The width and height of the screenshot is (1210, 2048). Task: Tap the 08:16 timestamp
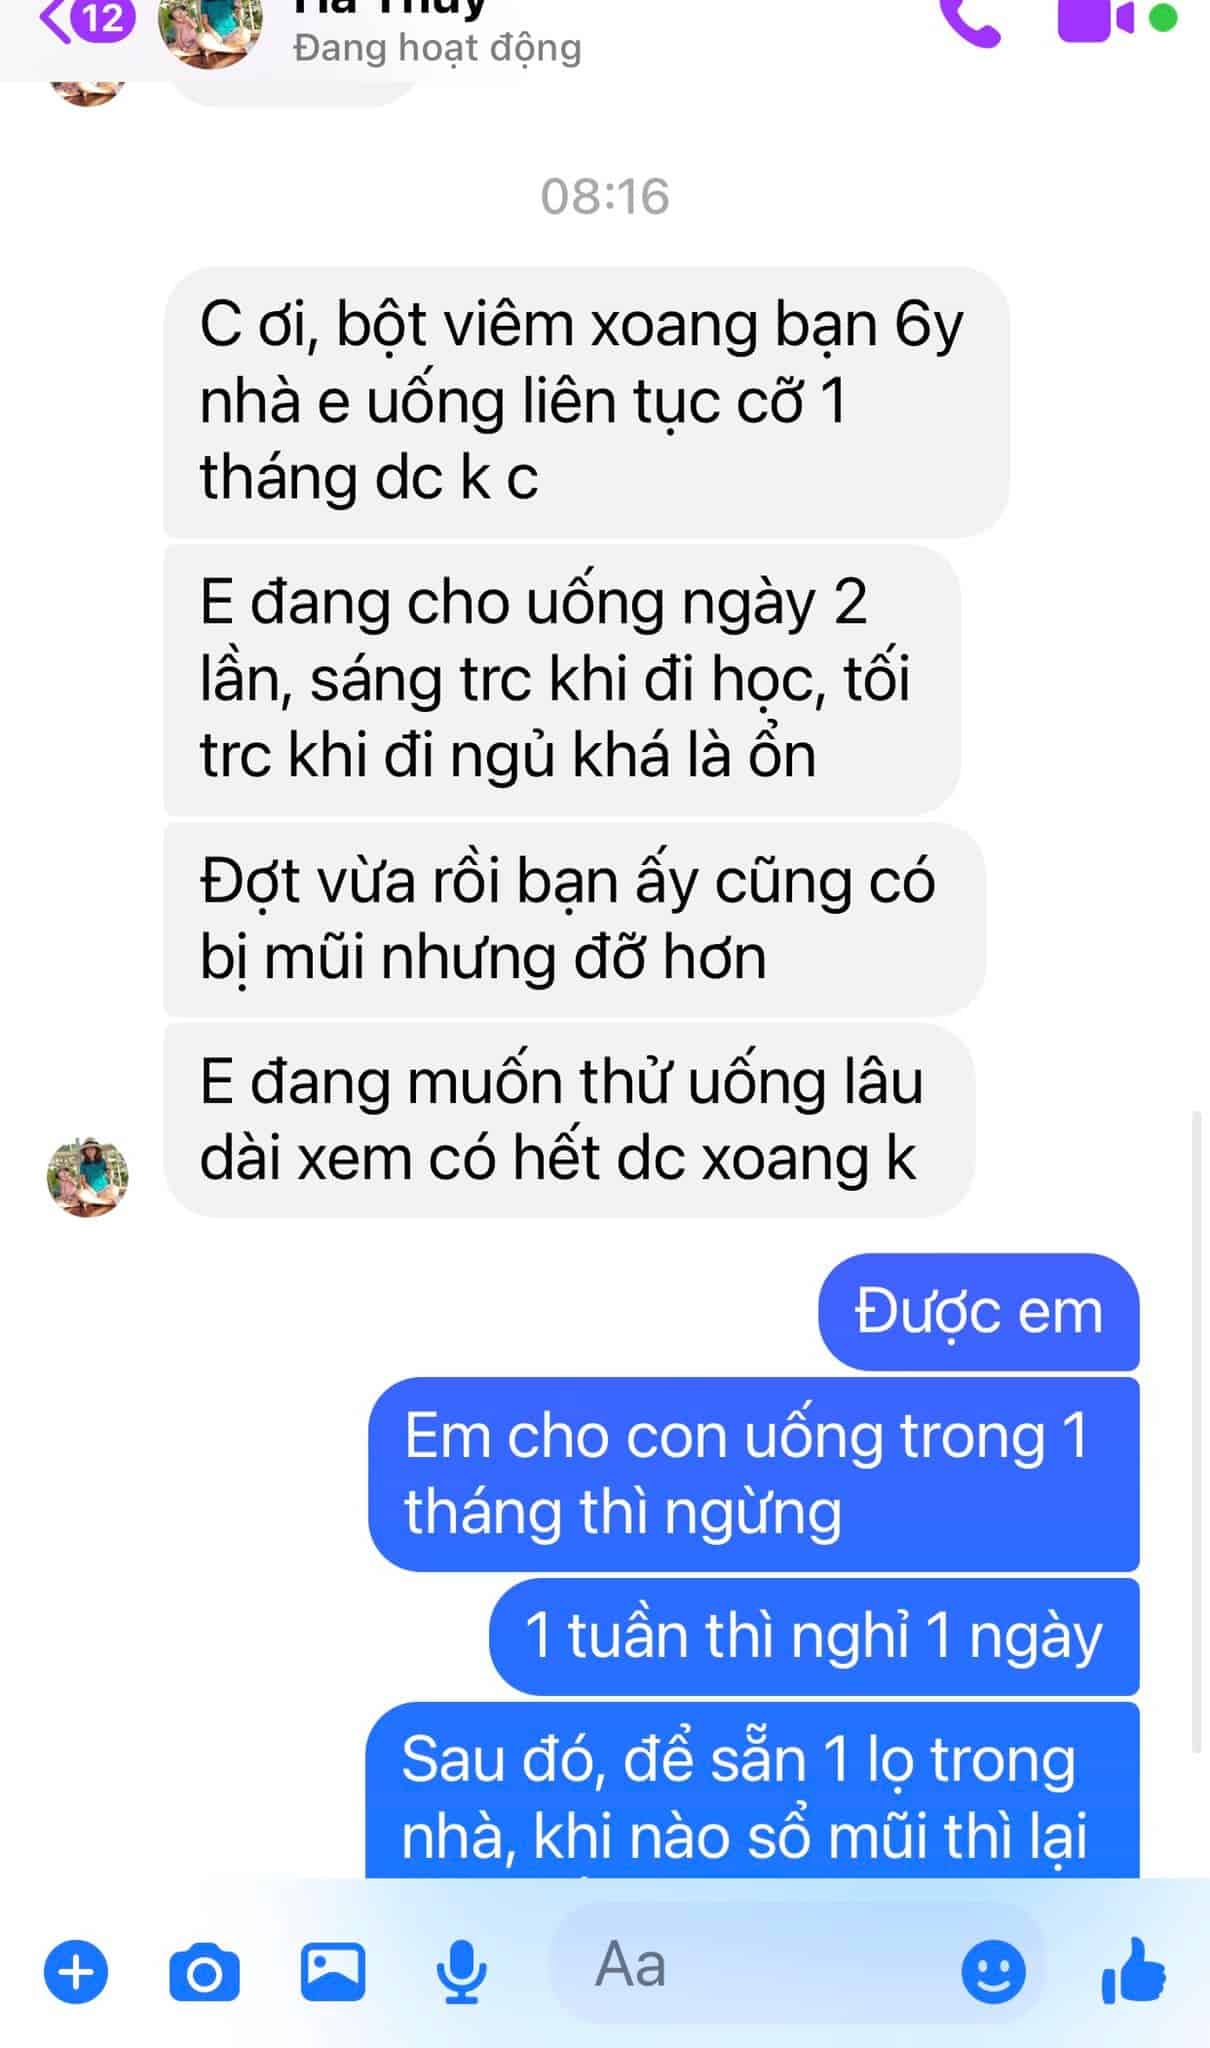pos(605,196)
